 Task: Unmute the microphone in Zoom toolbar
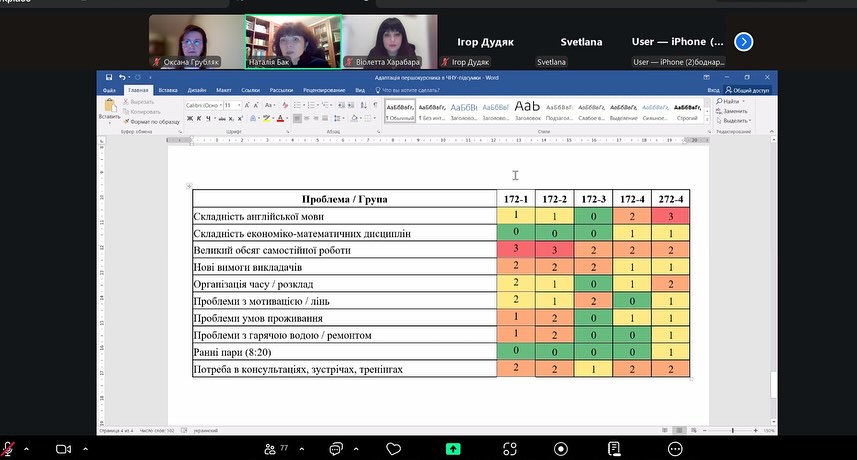coord(9,448)
